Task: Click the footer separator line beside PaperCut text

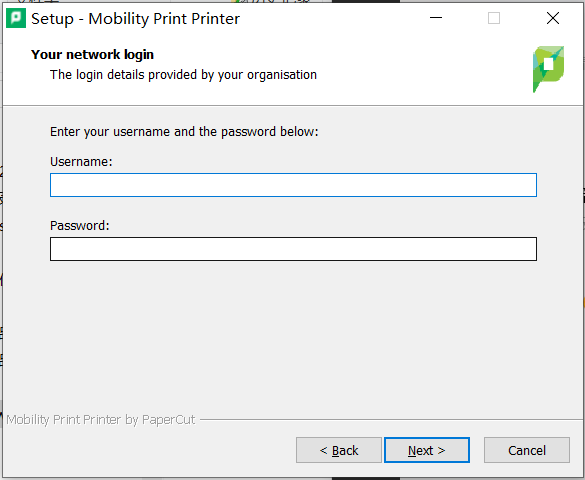Action: pos(391,420)
